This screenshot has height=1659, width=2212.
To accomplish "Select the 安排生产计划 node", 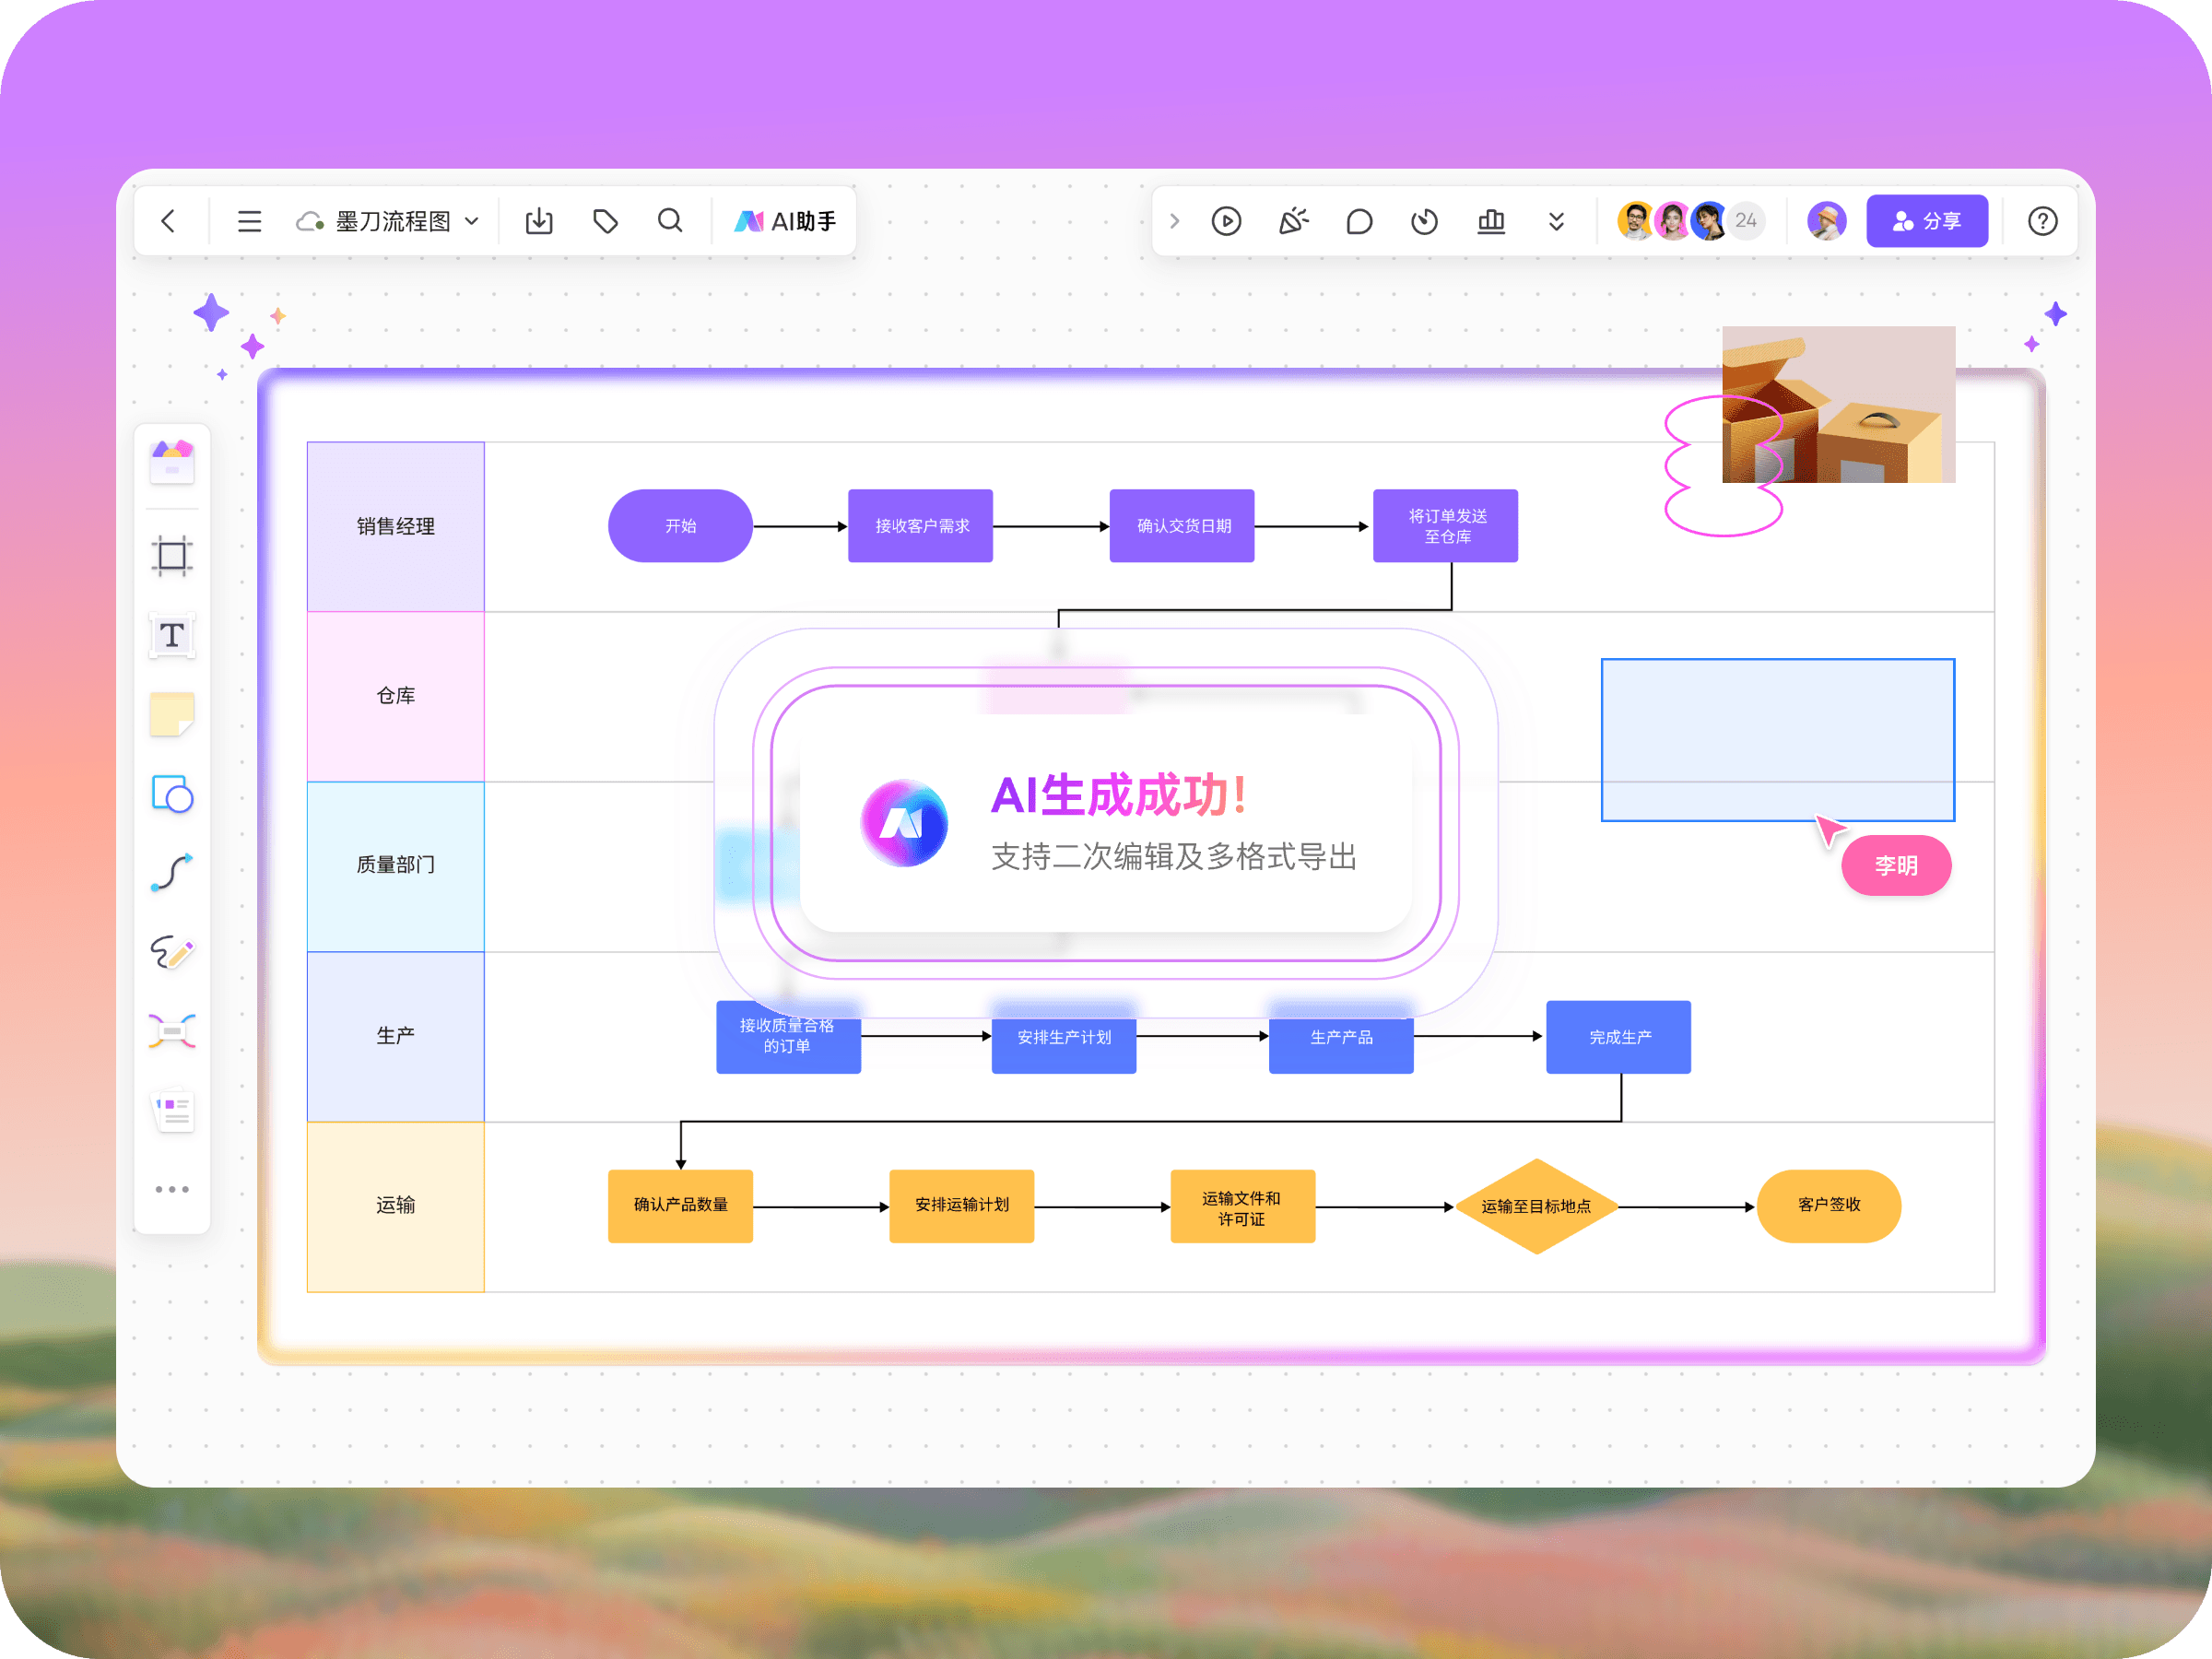I will click(1064, 1037).
